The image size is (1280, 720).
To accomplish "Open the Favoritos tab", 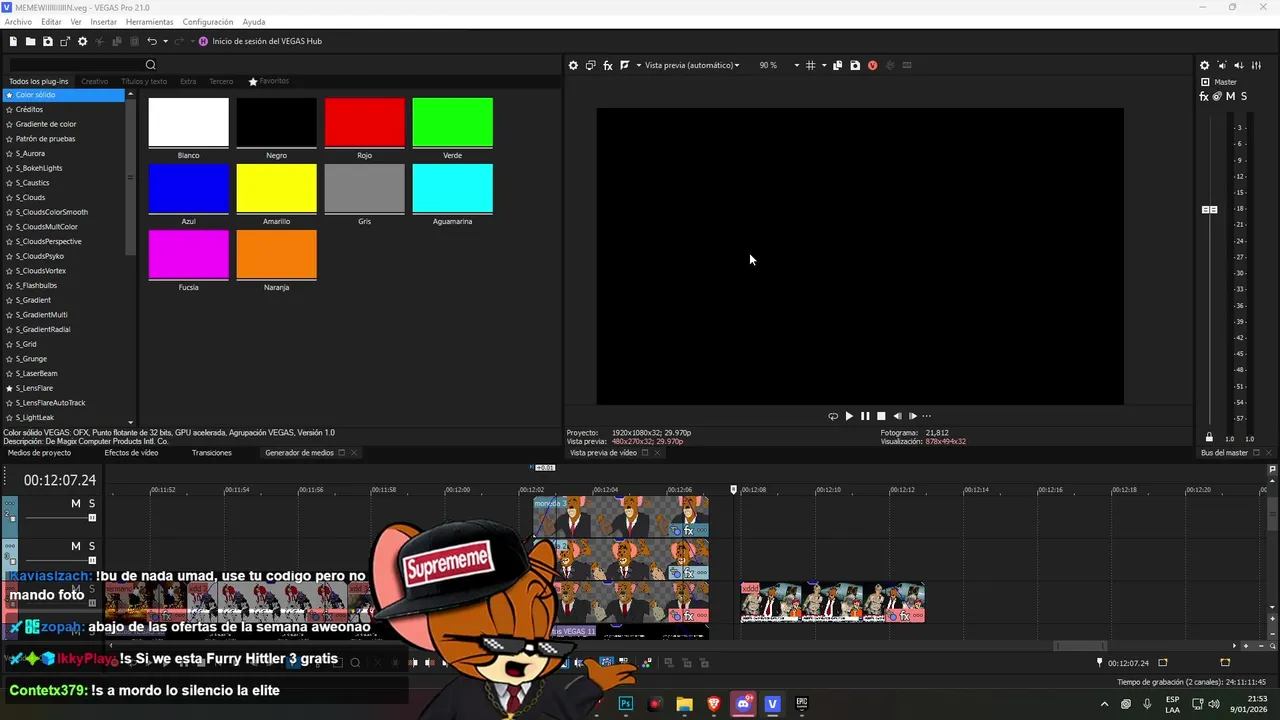I will click(269, 81).
